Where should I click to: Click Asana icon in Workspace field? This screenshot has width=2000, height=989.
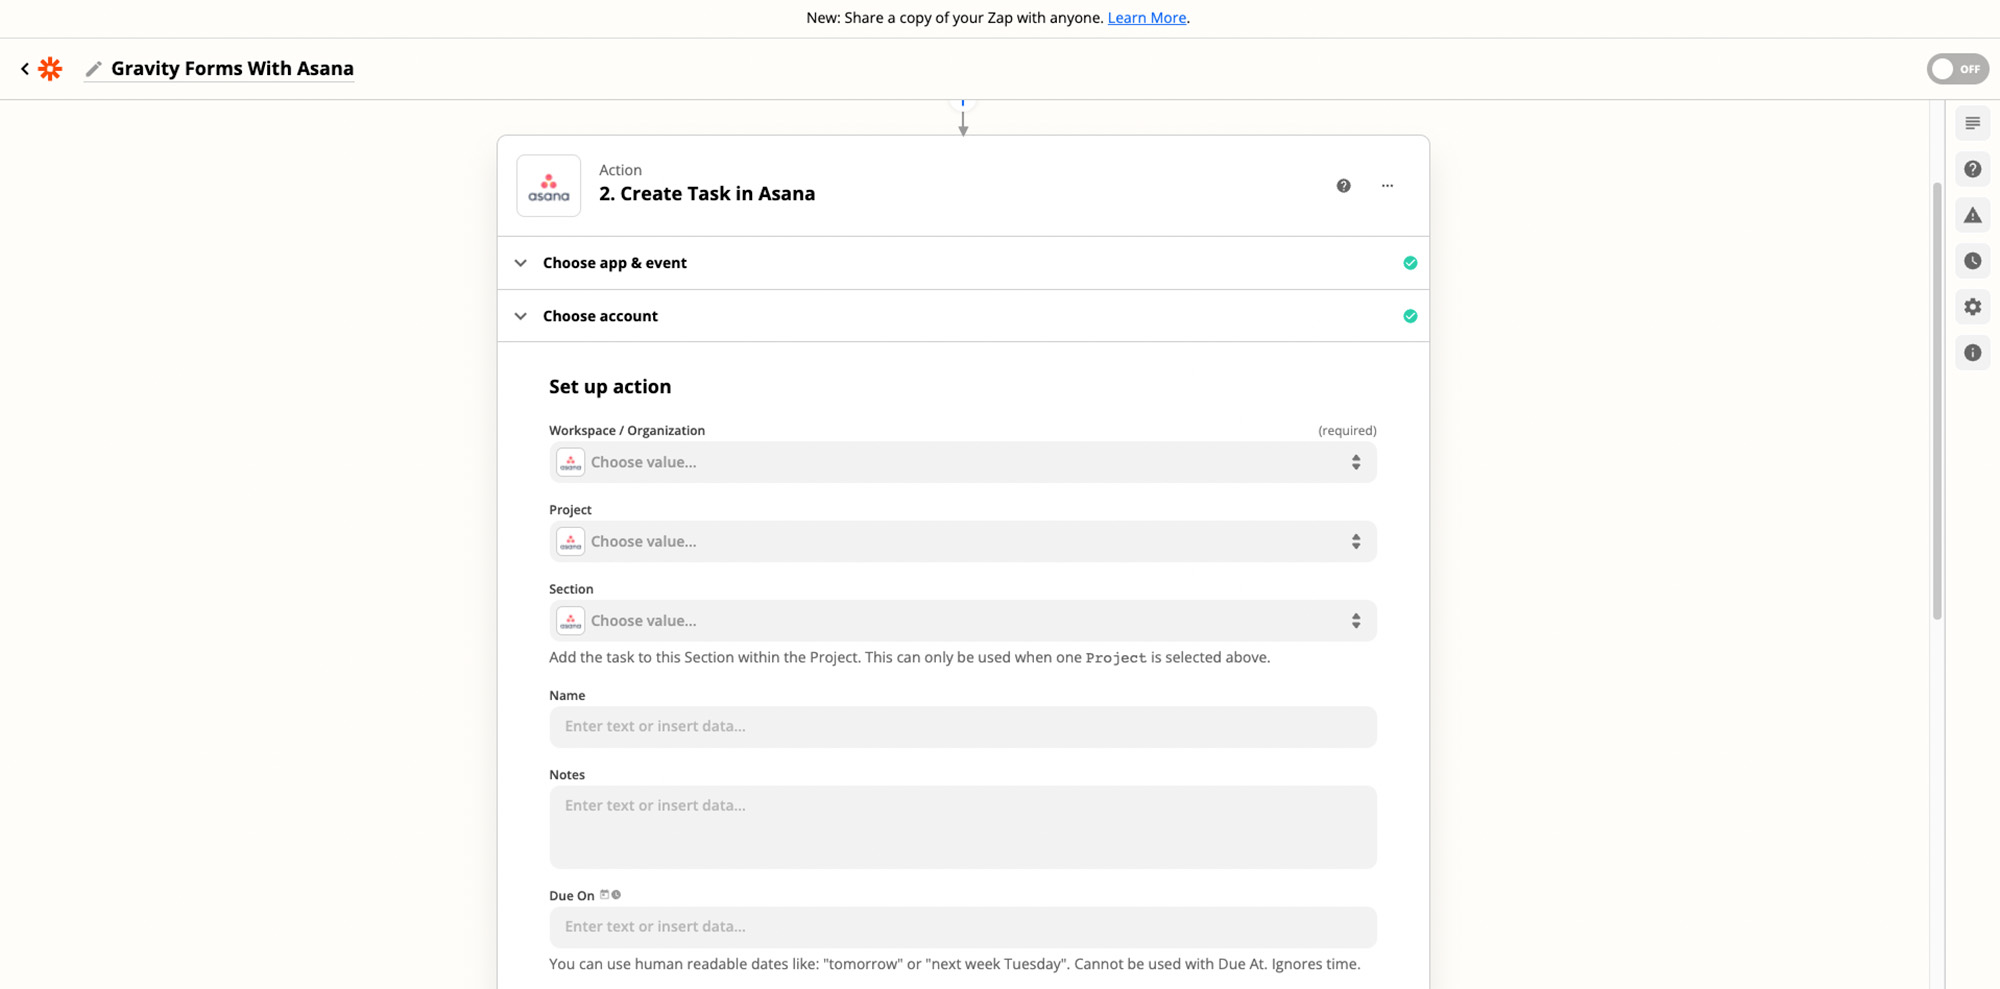pos(570,462)
